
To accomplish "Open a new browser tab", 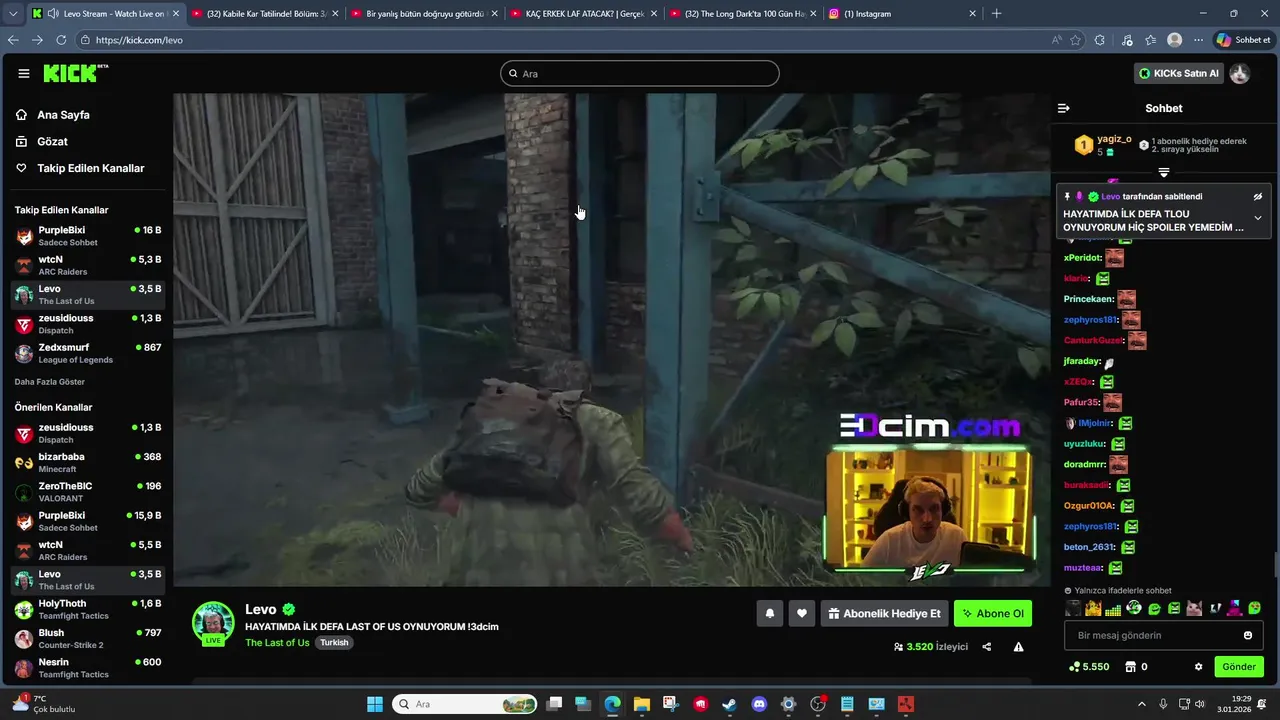I will pyautogui.click(x=996, y=14).
